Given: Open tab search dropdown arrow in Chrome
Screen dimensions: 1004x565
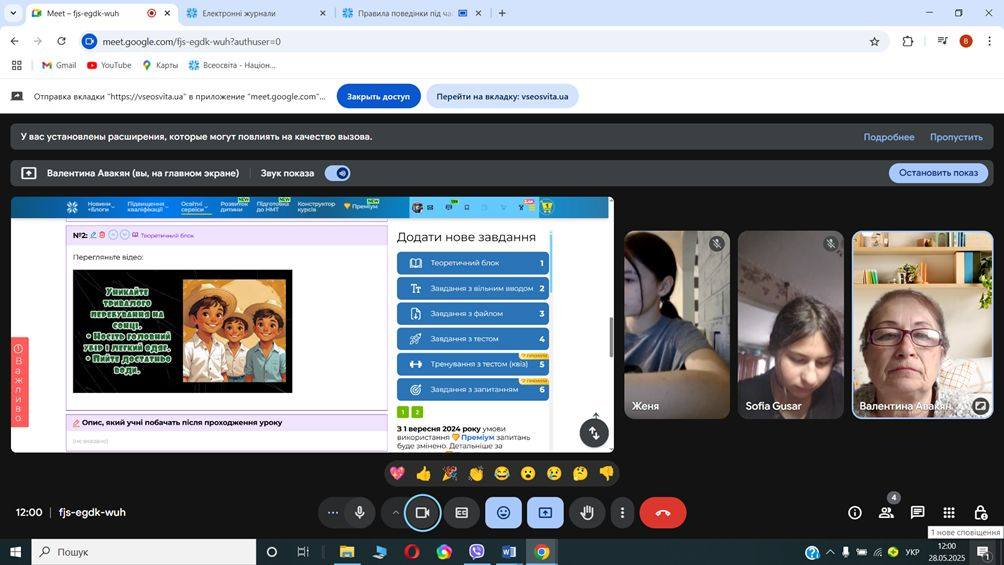Looking at the screenshot, I should click(x=13, y=13).
